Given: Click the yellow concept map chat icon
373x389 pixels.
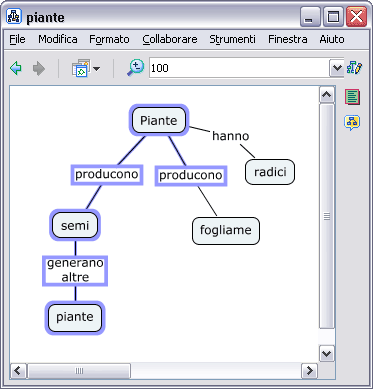Looking at the screenshot, I should [352, 123].
